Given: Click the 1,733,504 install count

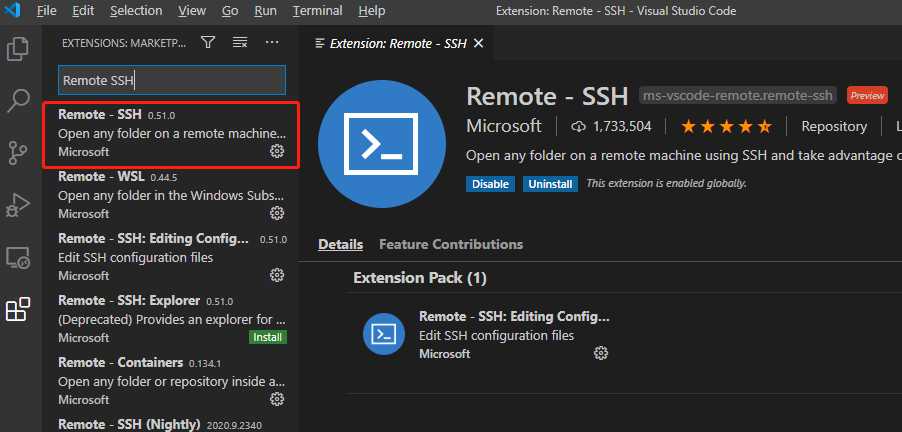Looking at the screenshot, I should pos(622,127).
